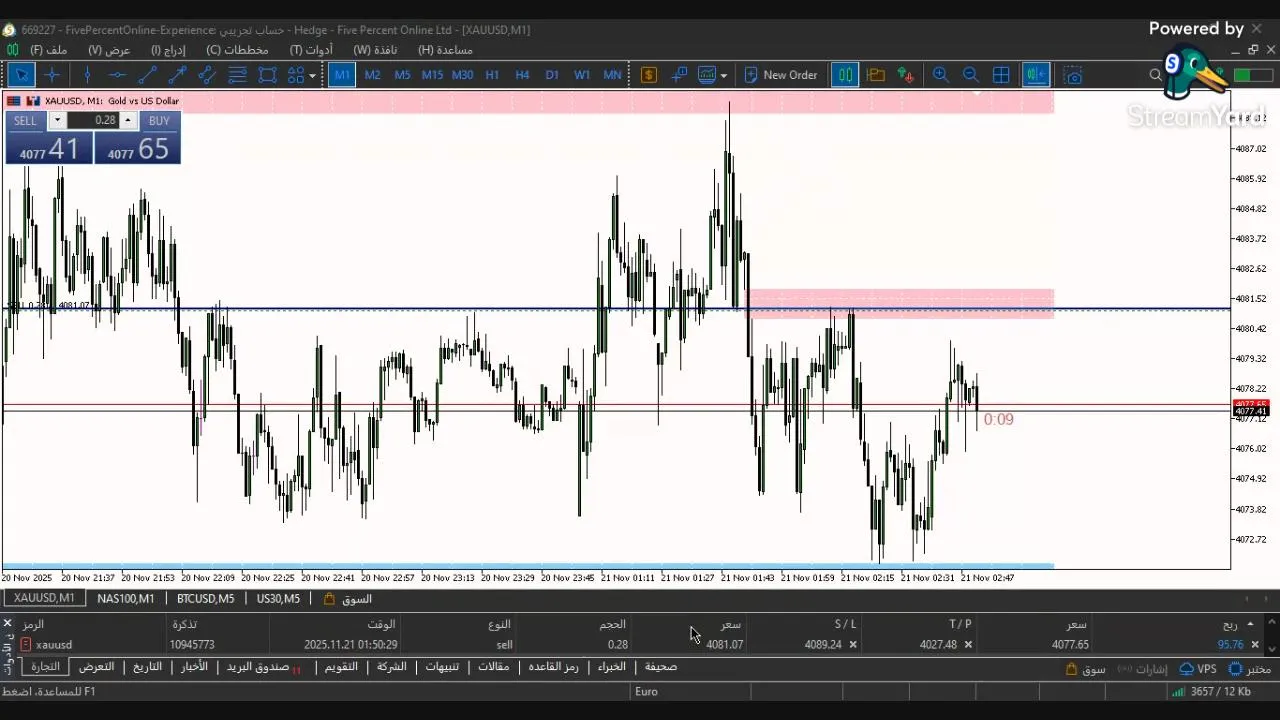The image size is (1280, 720).
Task: Click the VPS cloud icon in toolbox
Action: click(x=1186, y=669)
